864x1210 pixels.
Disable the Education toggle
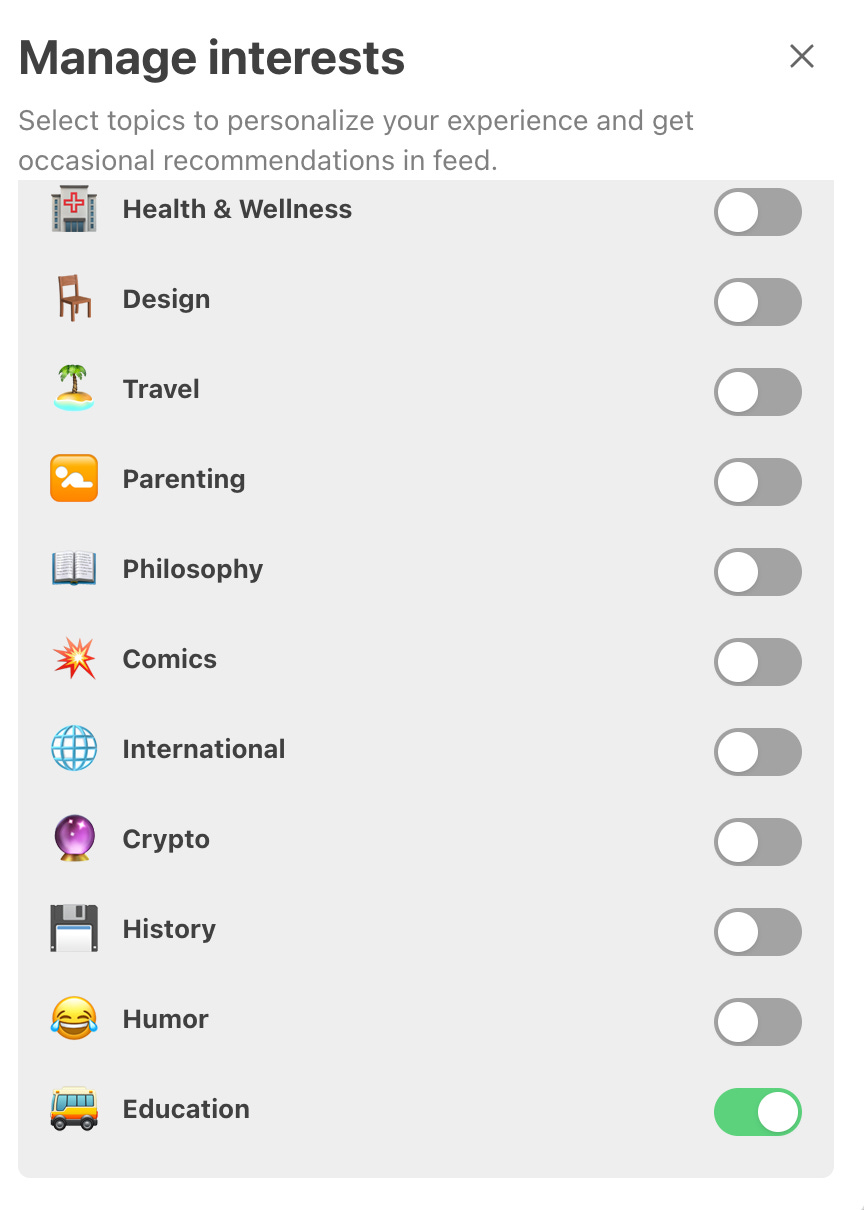[758, 1112]
